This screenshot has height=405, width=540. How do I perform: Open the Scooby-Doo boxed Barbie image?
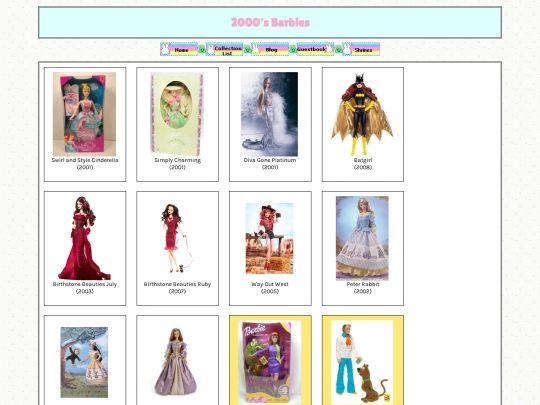(x=270, y=362)
